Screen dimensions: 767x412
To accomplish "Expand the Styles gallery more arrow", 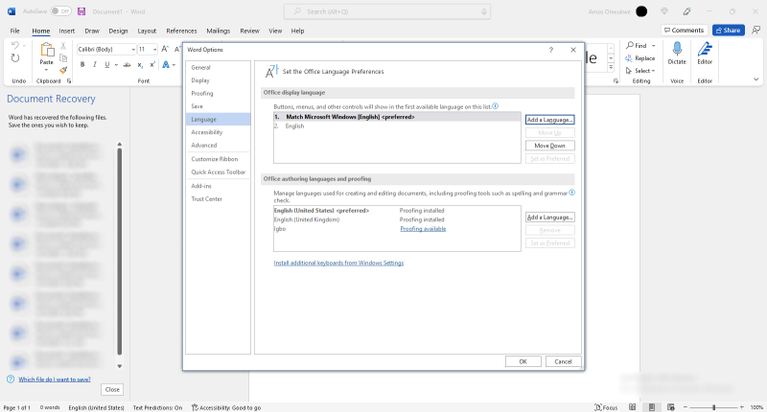I will [x=610, y=69].
